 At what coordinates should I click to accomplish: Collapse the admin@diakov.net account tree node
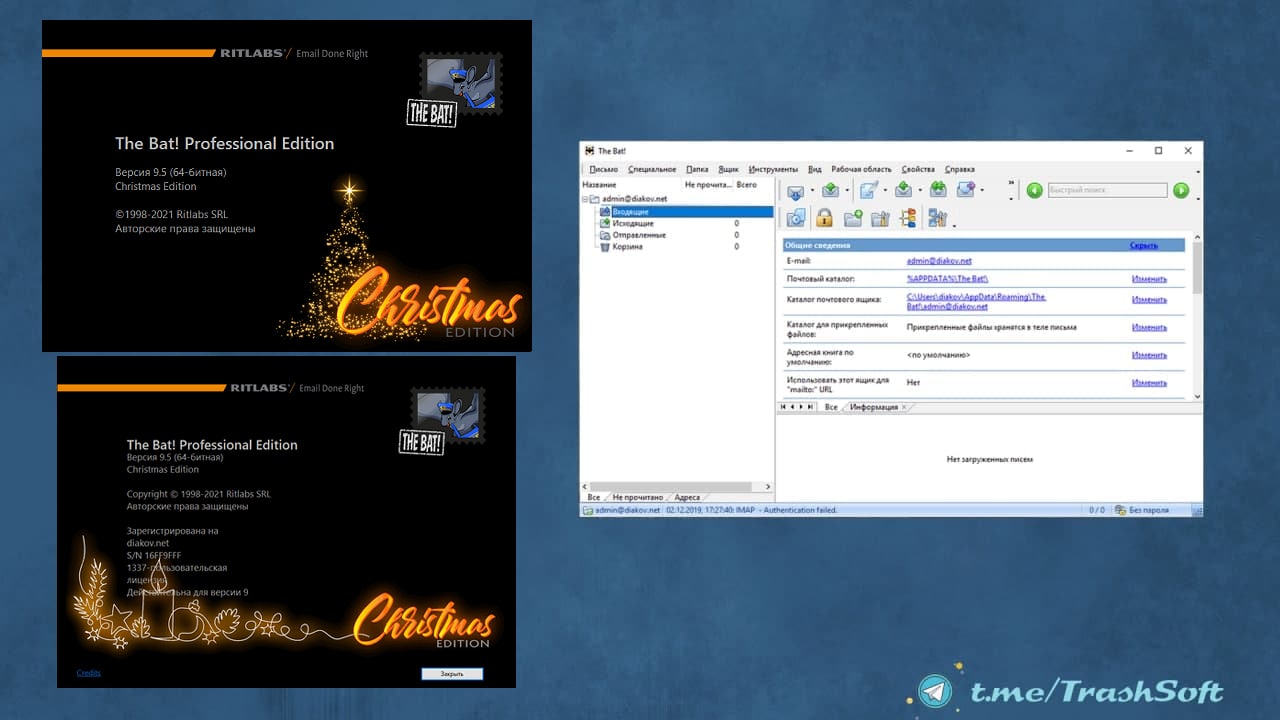point(585,199)
